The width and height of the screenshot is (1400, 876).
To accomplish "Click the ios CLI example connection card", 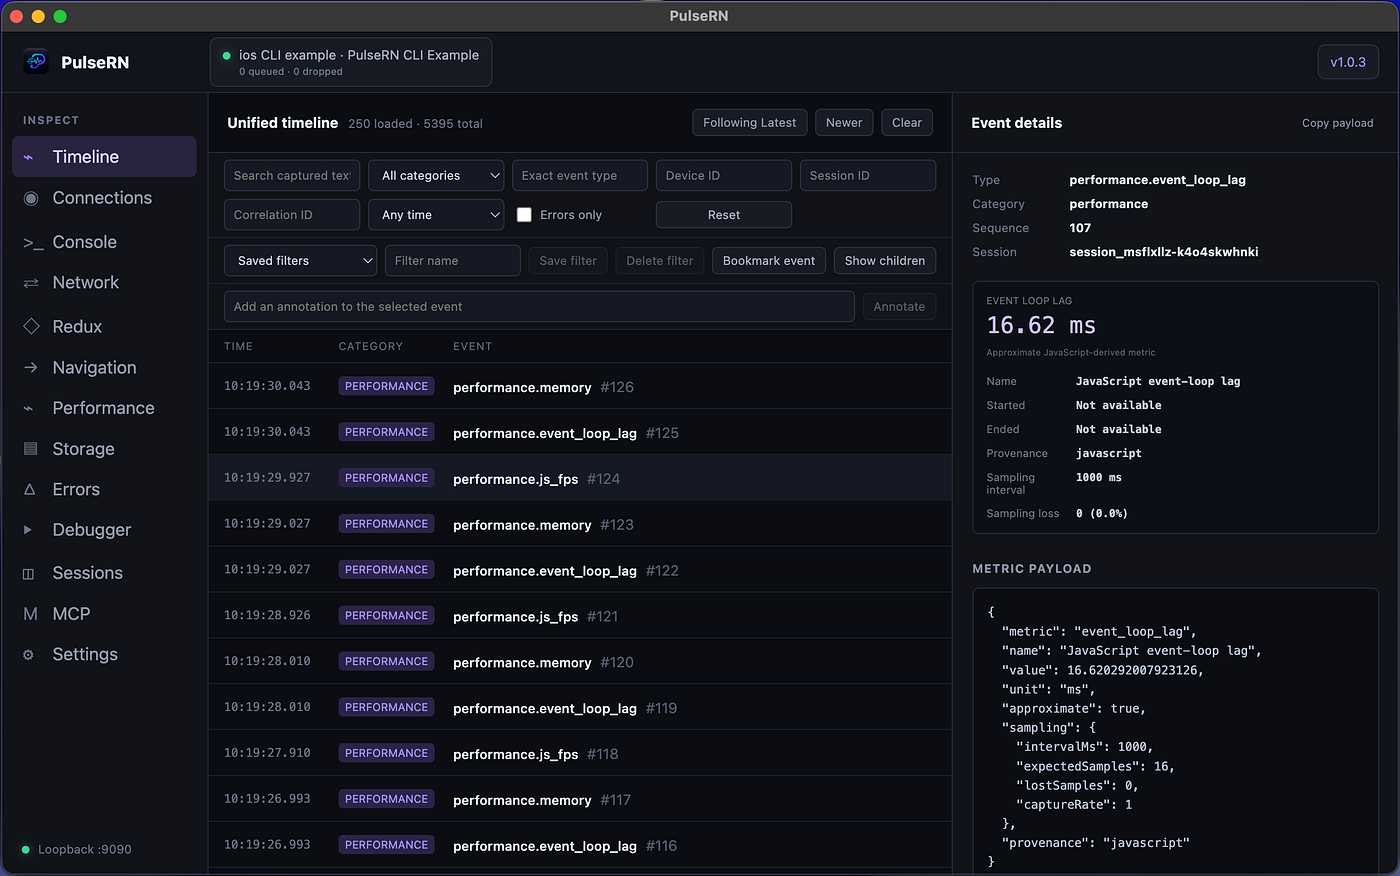I will [x=351, y=62].
